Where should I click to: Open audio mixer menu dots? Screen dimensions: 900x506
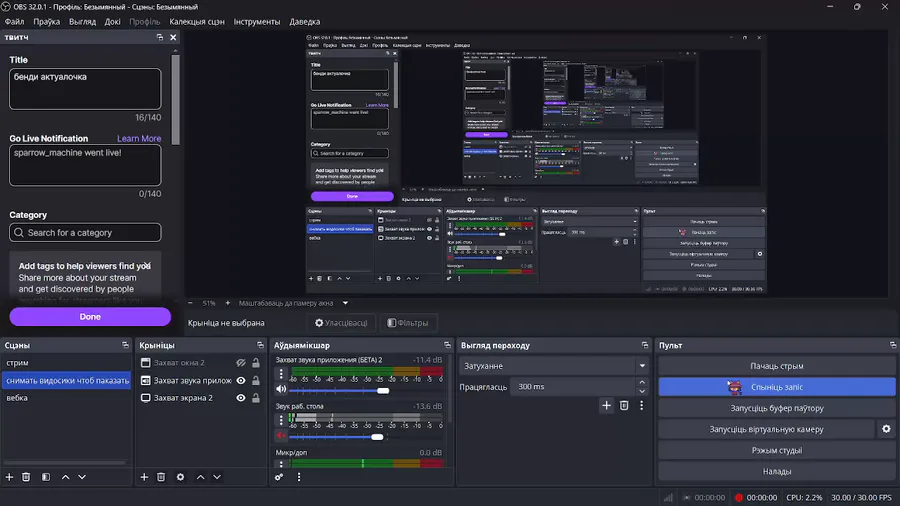point(298,477)
